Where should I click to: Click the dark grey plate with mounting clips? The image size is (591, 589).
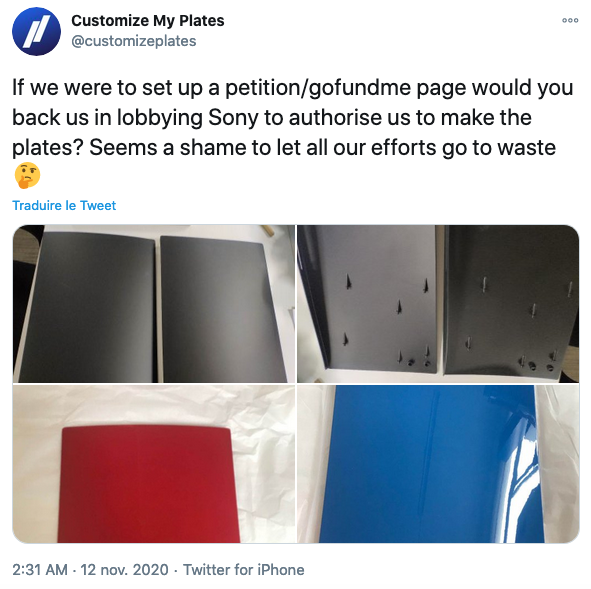pyautogui.click(x=511, y=301)
